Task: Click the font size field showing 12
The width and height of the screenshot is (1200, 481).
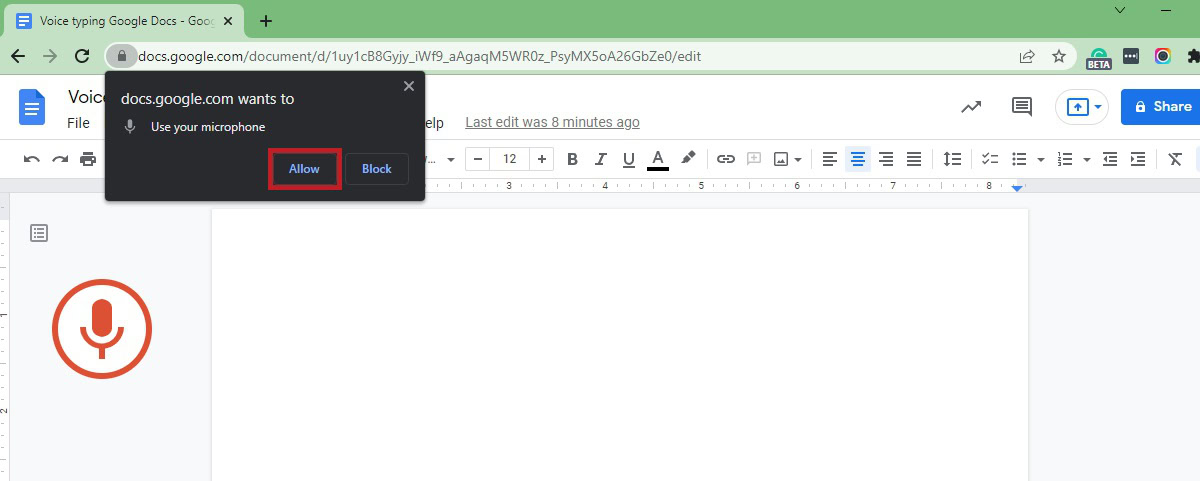Action: [x=510, y=159]
